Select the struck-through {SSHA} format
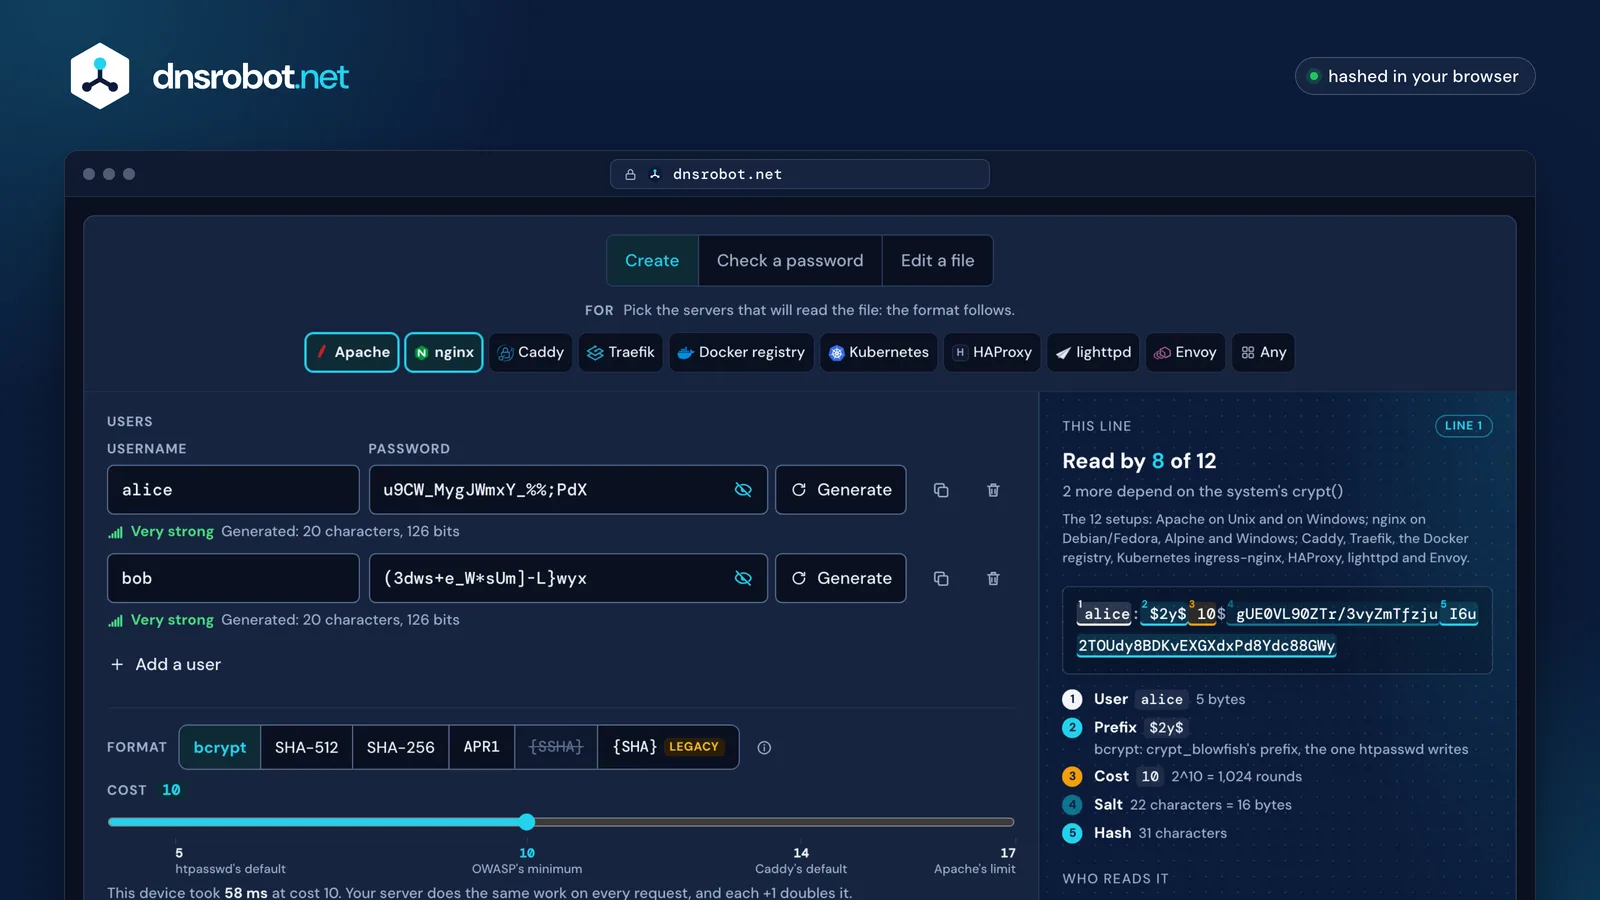1600x900 pixels. tap(556, 747)
